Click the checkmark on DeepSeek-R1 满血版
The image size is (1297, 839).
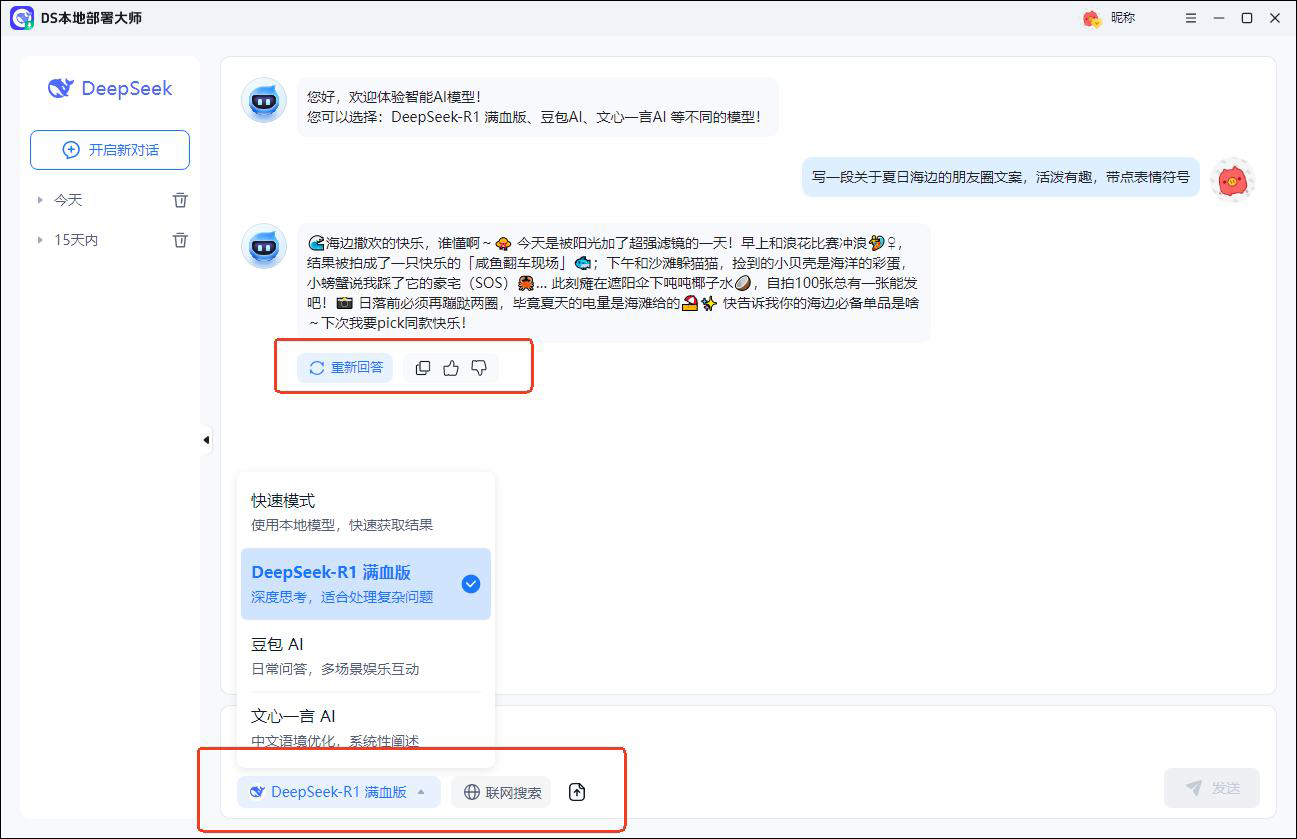point(471,584)
